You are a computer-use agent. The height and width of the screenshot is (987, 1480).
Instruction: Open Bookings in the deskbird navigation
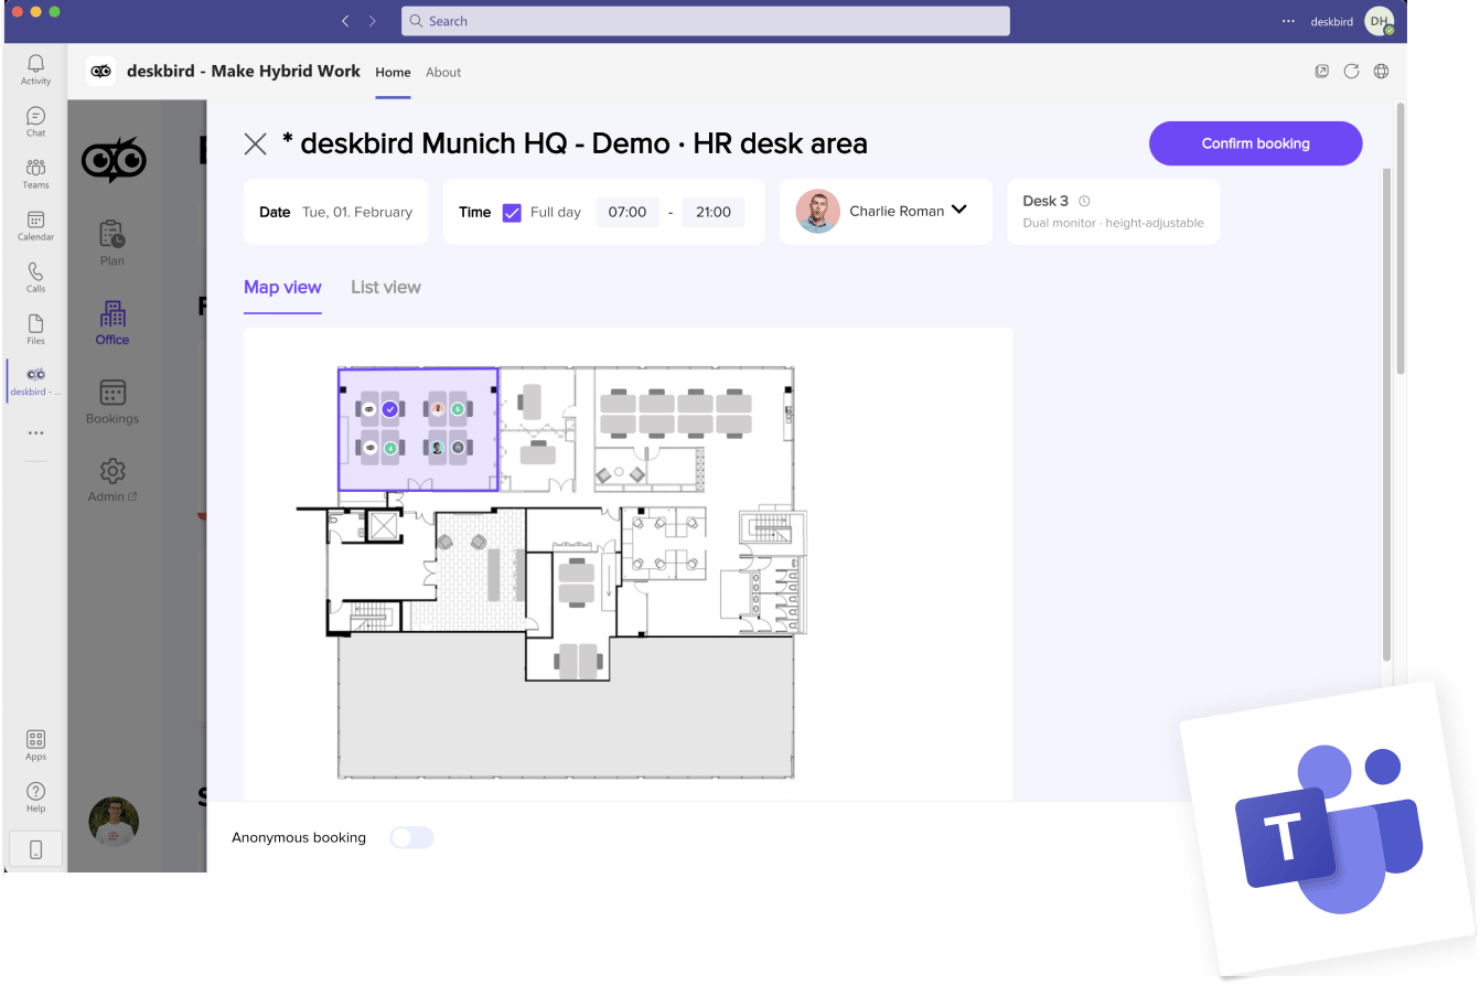click(112, 401)
